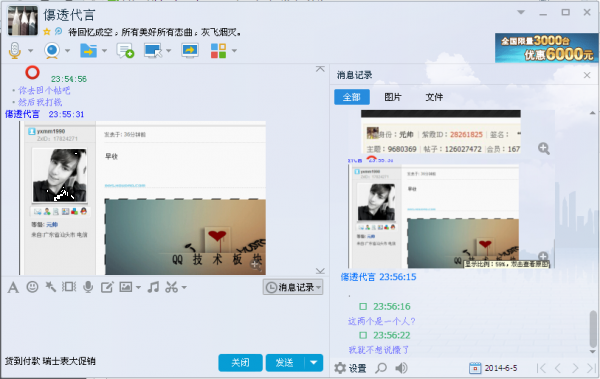Open voice call options dropdown arrow

(31, 51)
